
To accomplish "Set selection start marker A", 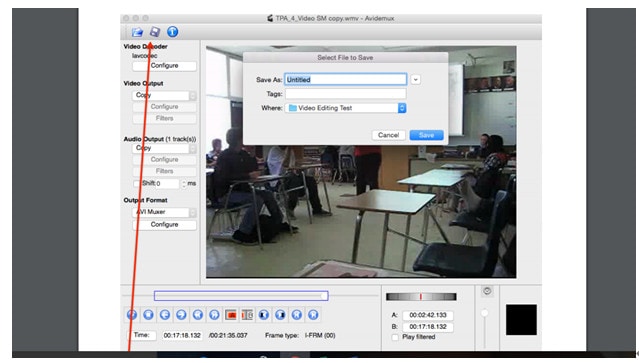I will coord(231,315).
